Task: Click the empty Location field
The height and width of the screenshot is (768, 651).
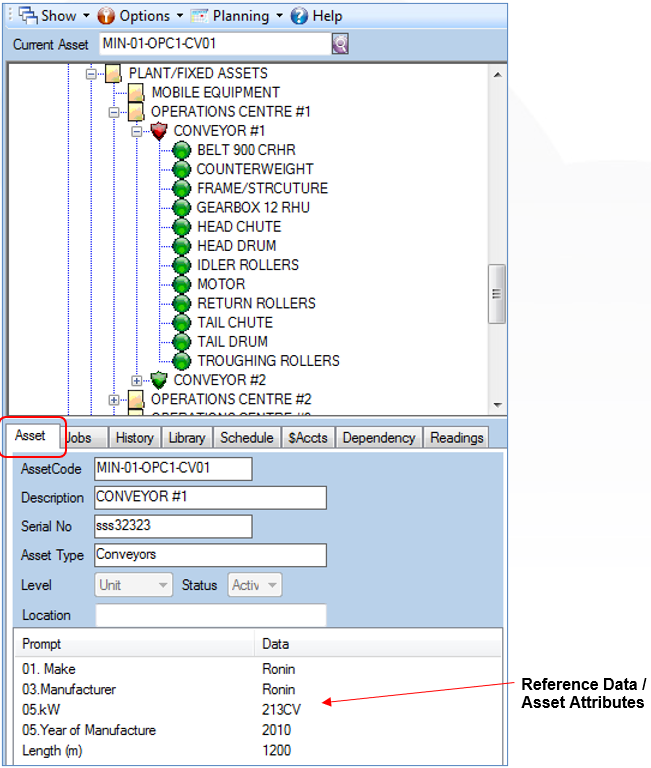Action: point(211,615)
